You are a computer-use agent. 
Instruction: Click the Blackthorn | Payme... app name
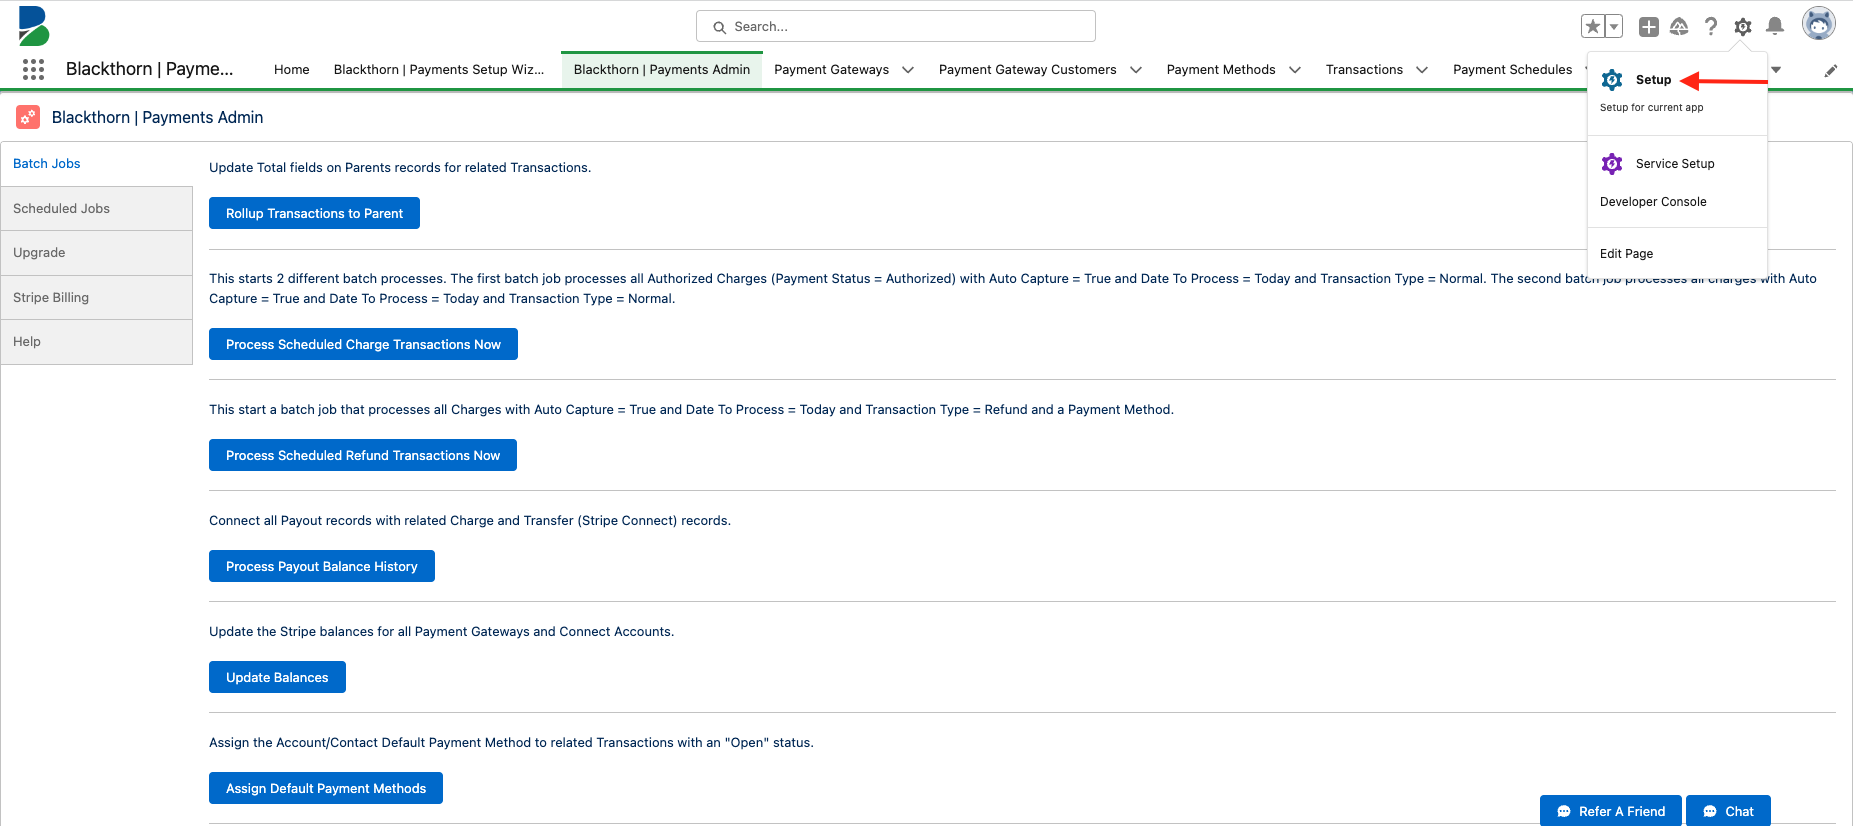tap(150, 69)
